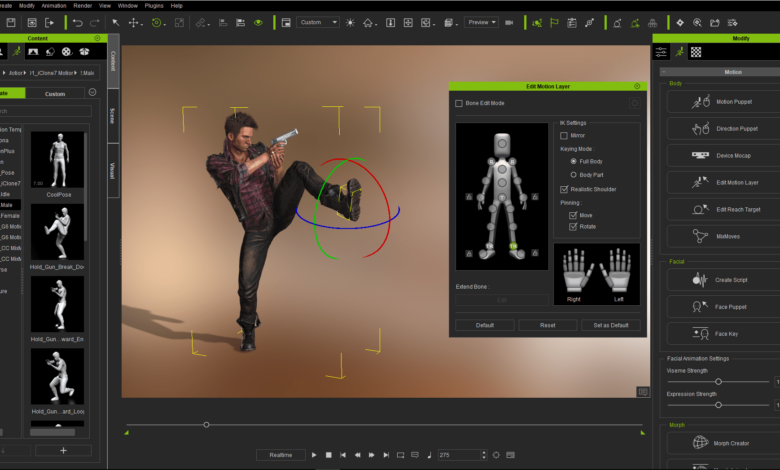Toggle the green eye visibility icon
Screen dimensions: 780x470
point(258,22)
